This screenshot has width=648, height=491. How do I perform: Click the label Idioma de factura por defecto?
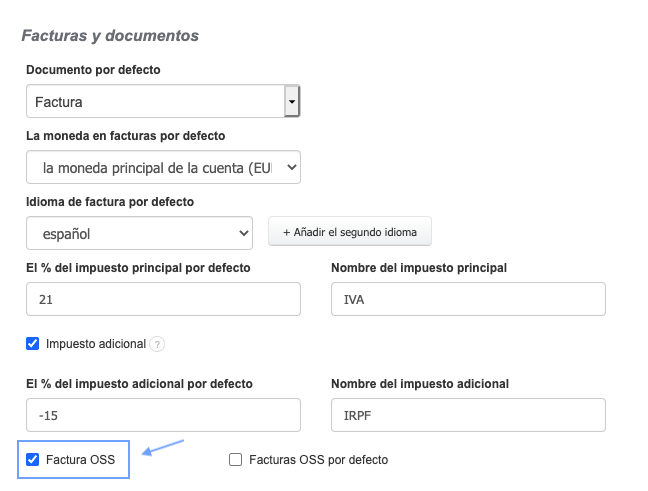coord(110,202)
